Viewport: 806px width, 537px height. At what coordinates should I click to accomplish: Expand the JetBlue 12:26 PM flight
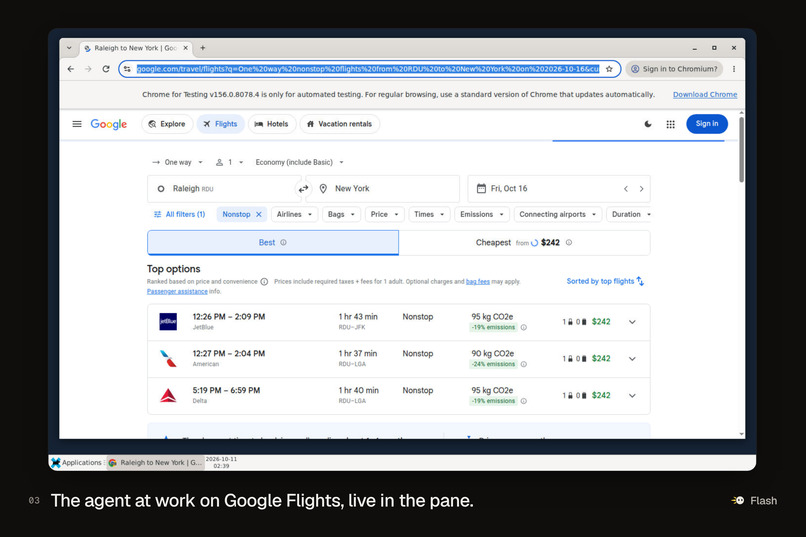[632, 322]
